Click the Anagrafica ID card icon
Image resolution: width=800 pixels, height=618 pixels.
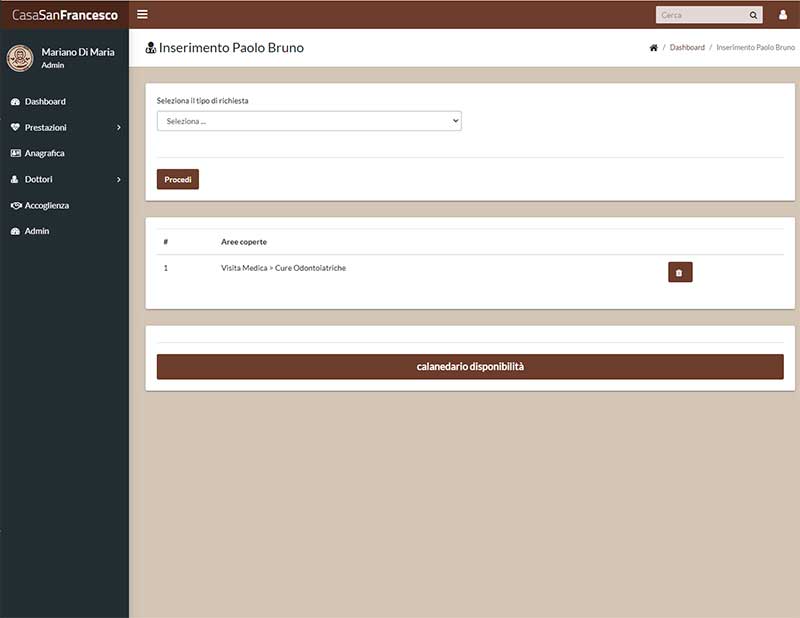click(15, 153)
